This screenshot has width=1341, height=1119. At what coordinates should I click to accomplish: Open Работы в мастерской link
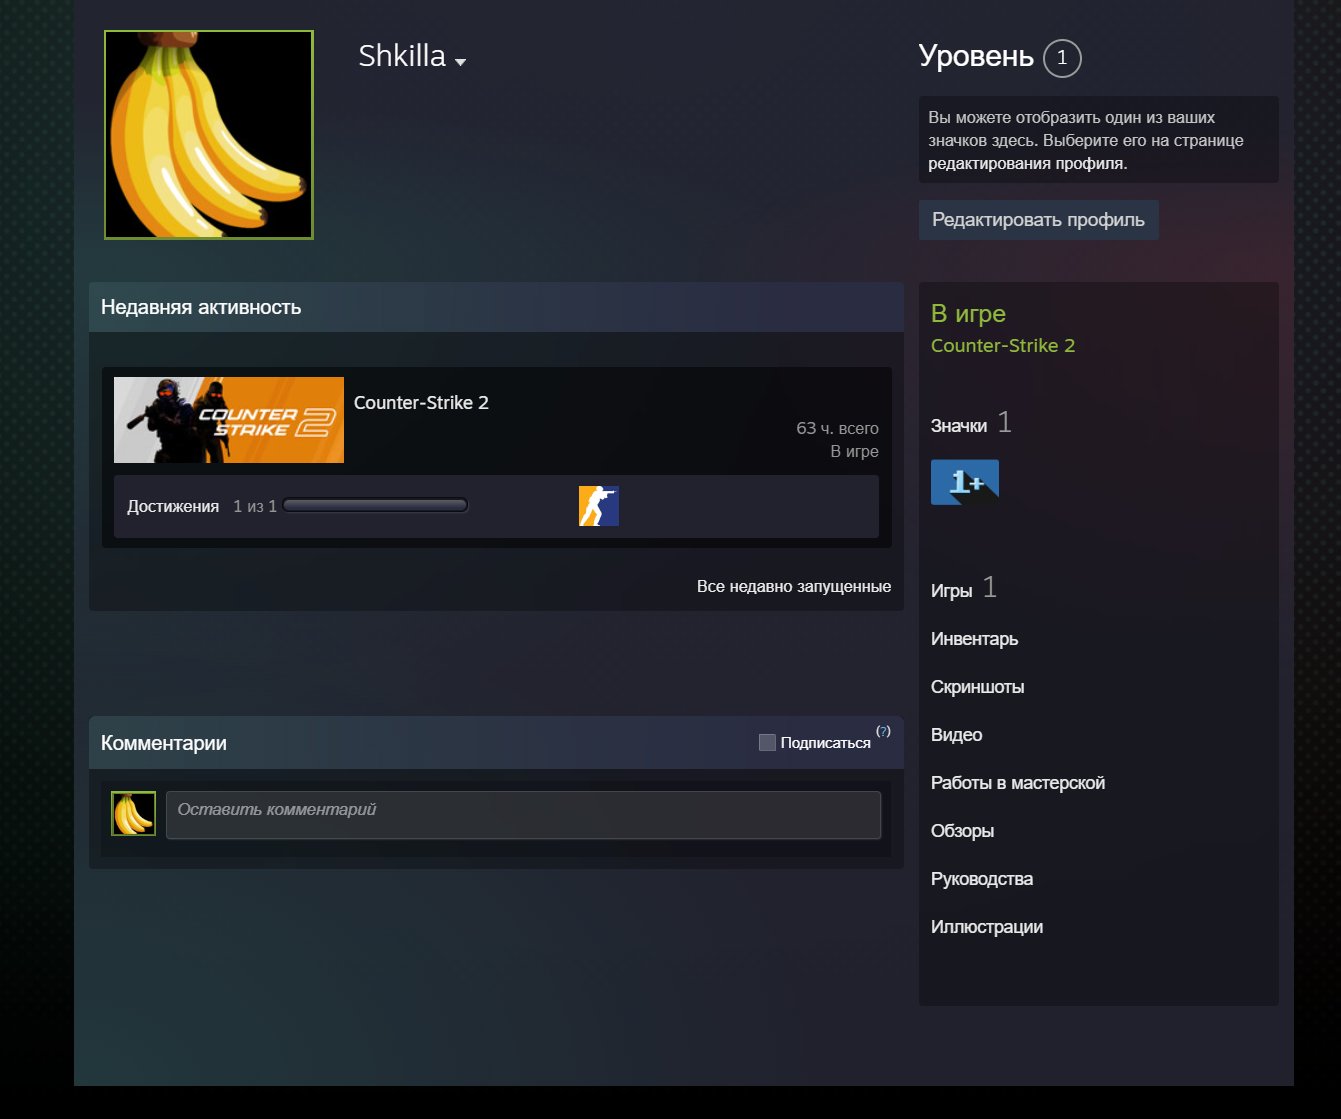click(x=1018, y=783)
